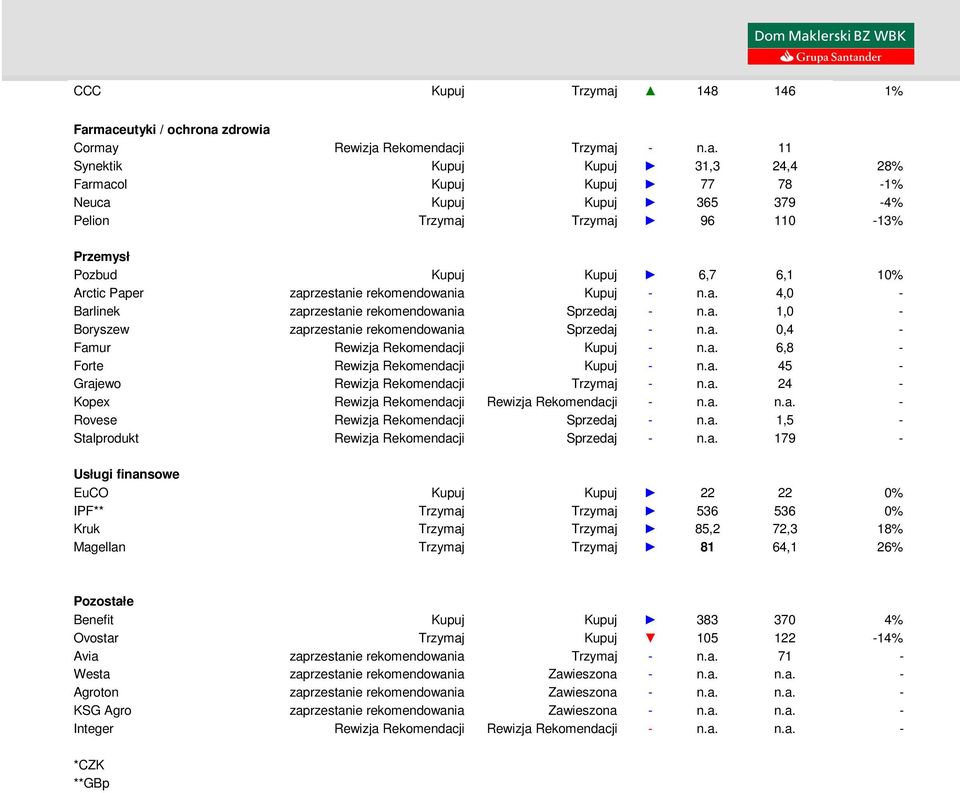Screen dimensions: 960x793
Task: Click the blue arrow in Neuca row
Action: point(650,203)
